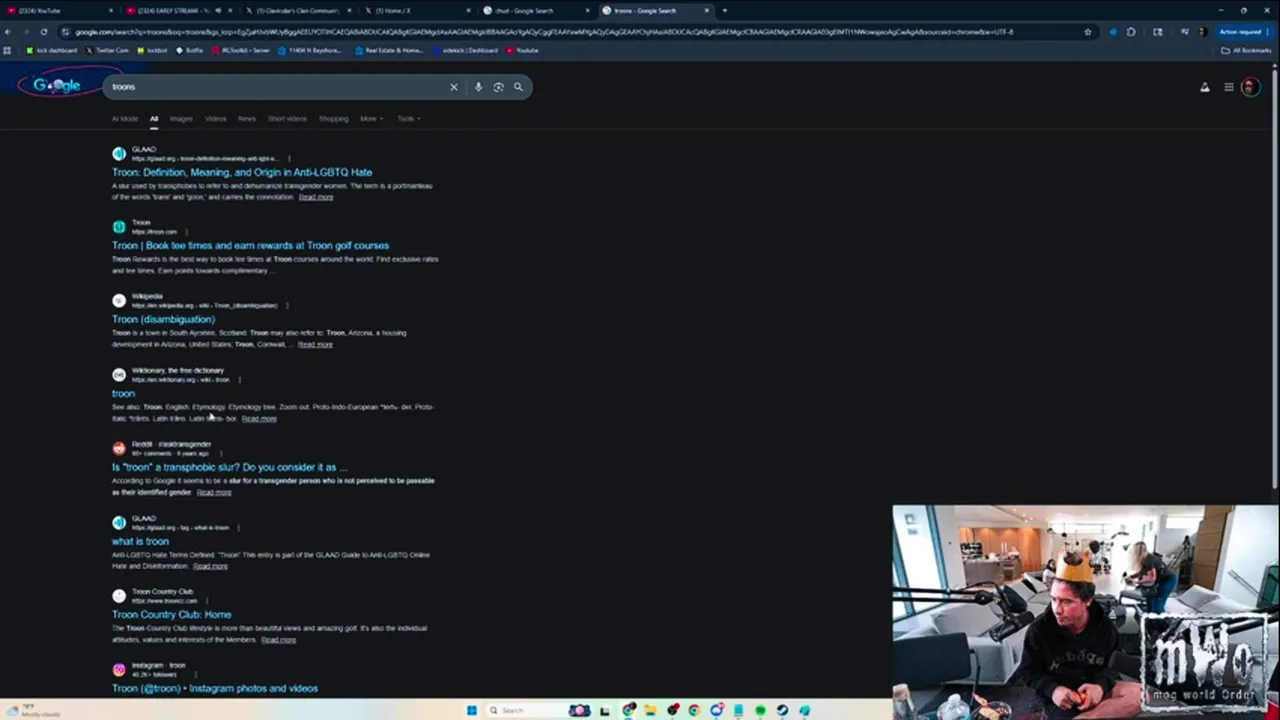Image resolution: width=1280 pixels, height=720 pixels.
Task: Open the Reddit transphobic slur result
Action: click(x=230, y=467)
